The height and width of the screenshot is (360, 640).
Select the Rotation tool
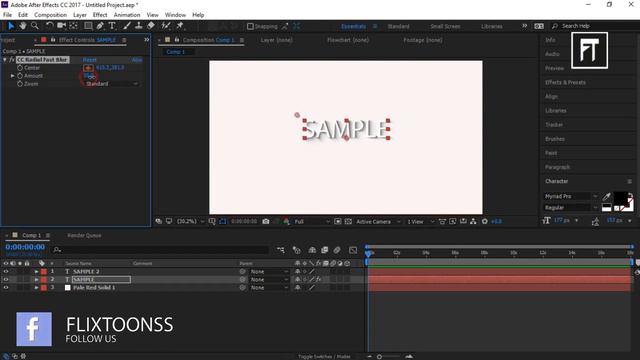49,26
